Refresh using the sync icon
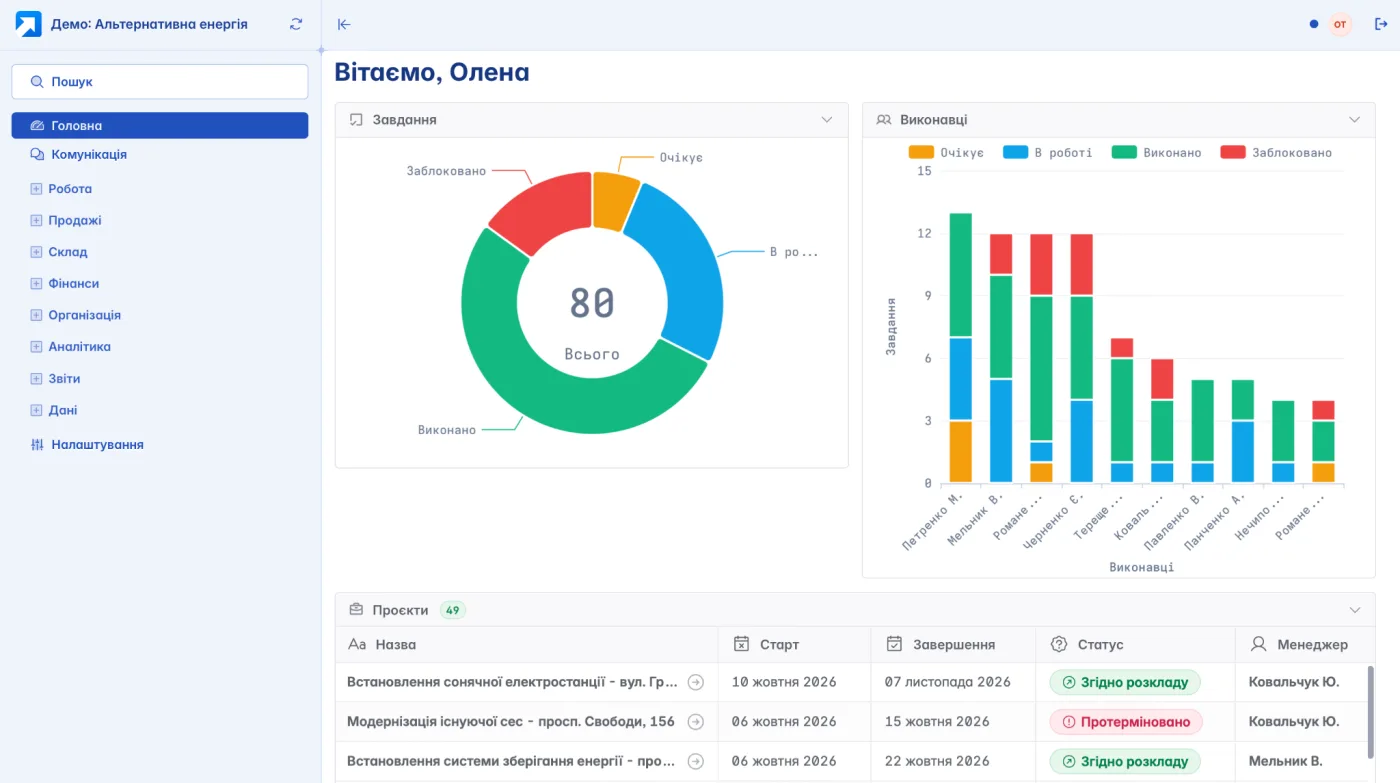Screen dimensions: 1400x783 pyautogui.click(x=296, y=24)
